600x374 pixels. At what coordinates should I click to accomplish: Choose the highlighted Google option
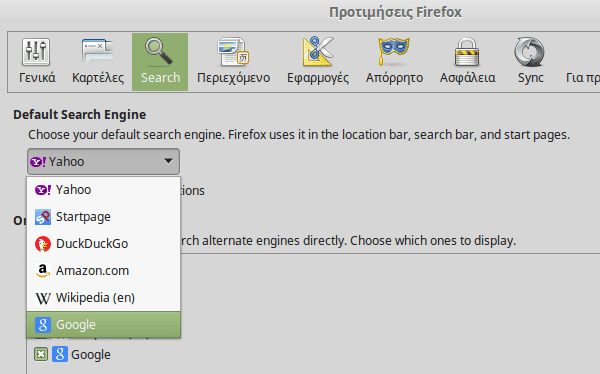tap(103, 325)
